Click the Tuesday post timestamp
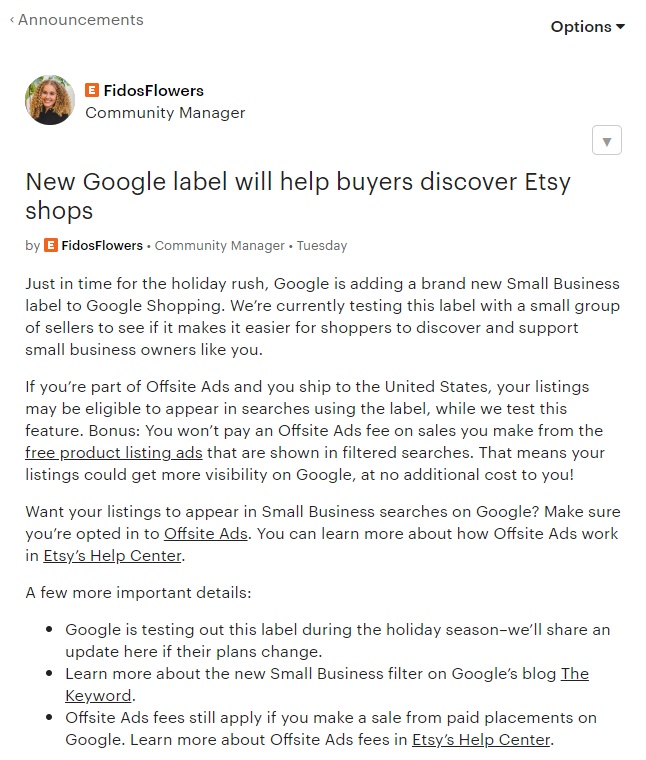Viewport: 646px width, 760px height. coord(322,246)
